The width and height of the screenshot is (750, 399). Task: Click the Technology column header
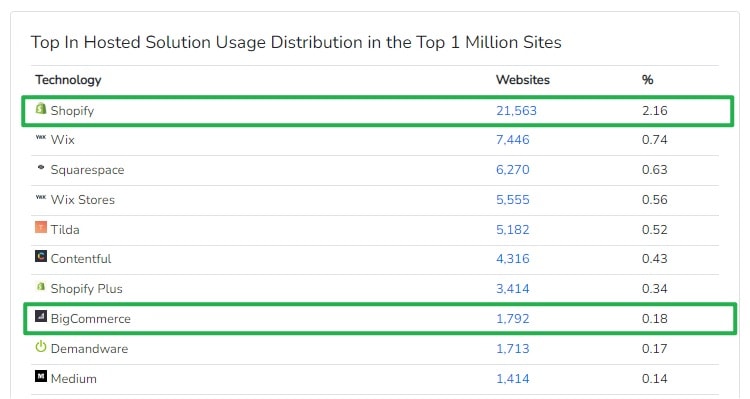pos(68,80)
